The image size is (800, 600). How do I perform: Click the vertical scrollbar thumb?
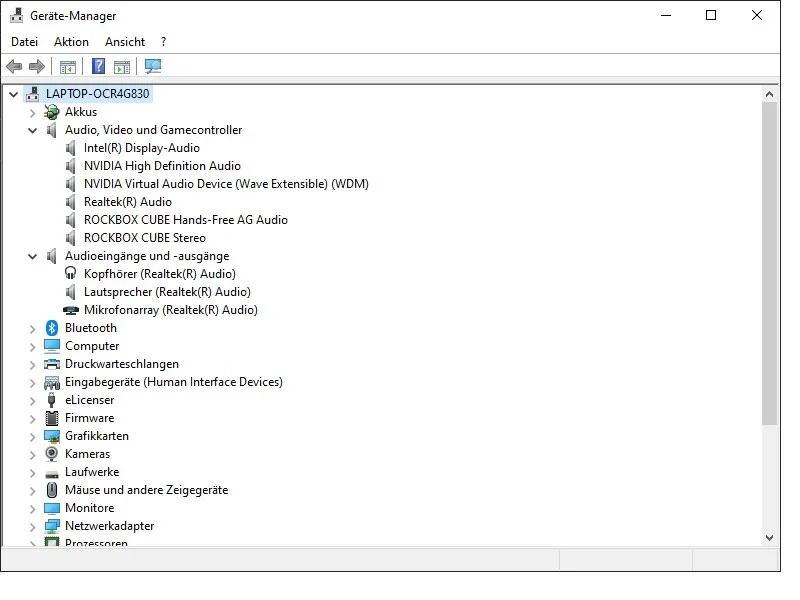point(770,263)
